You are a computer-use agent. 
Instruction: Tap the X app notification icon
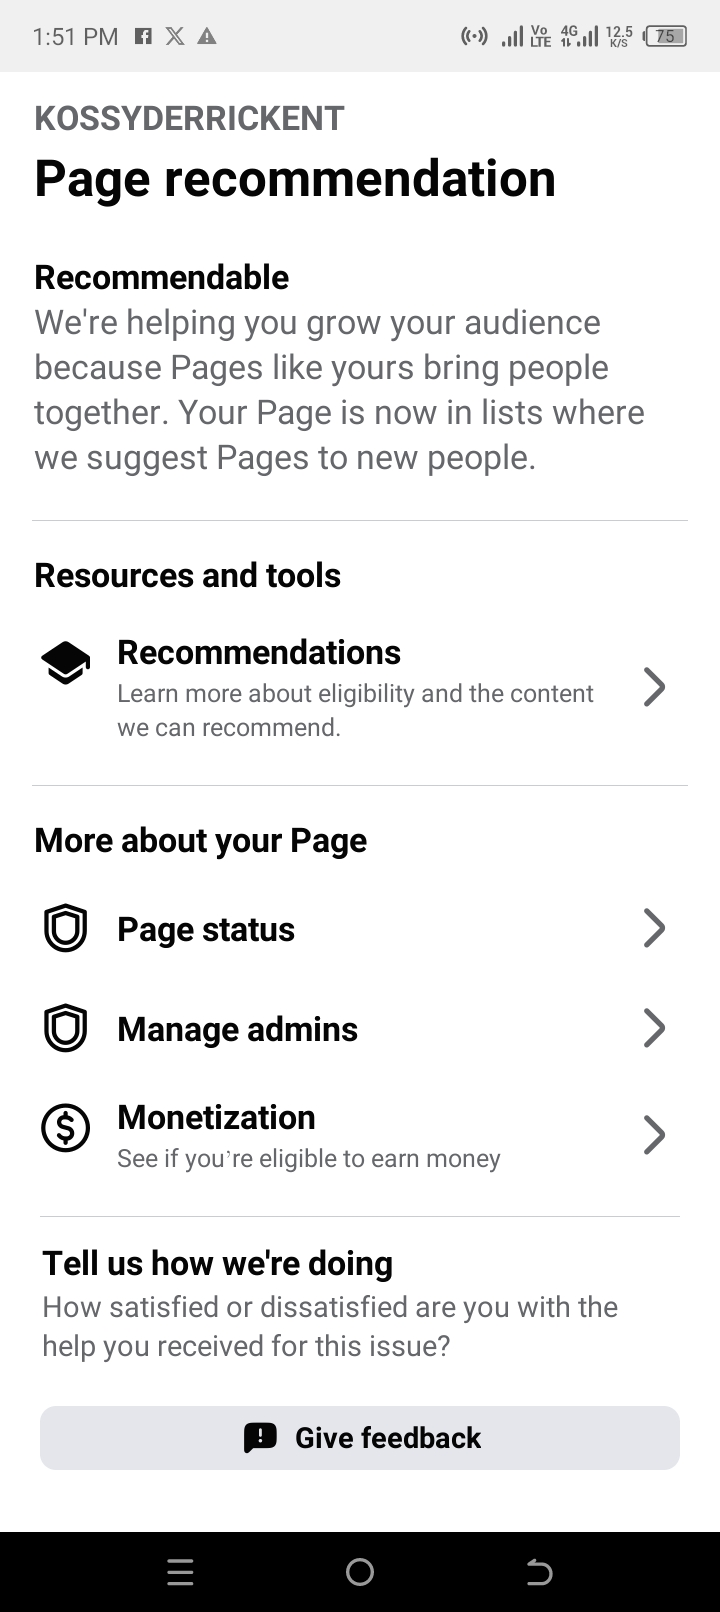(x=175, y=37)
